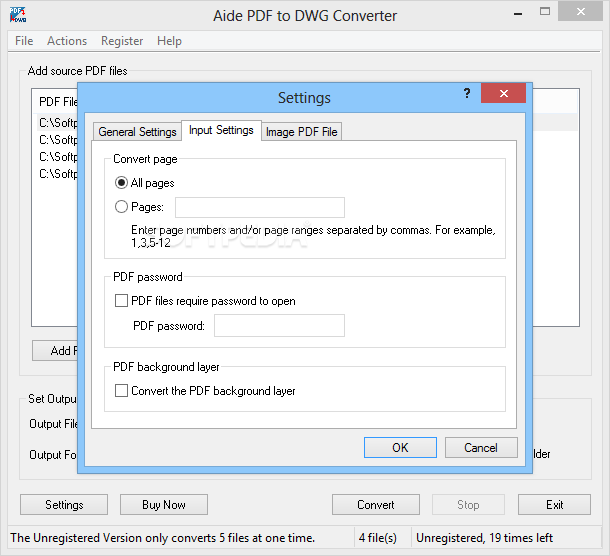Click the Stop button
Viewport: 610px width, 556px height.
click(468, 505)
